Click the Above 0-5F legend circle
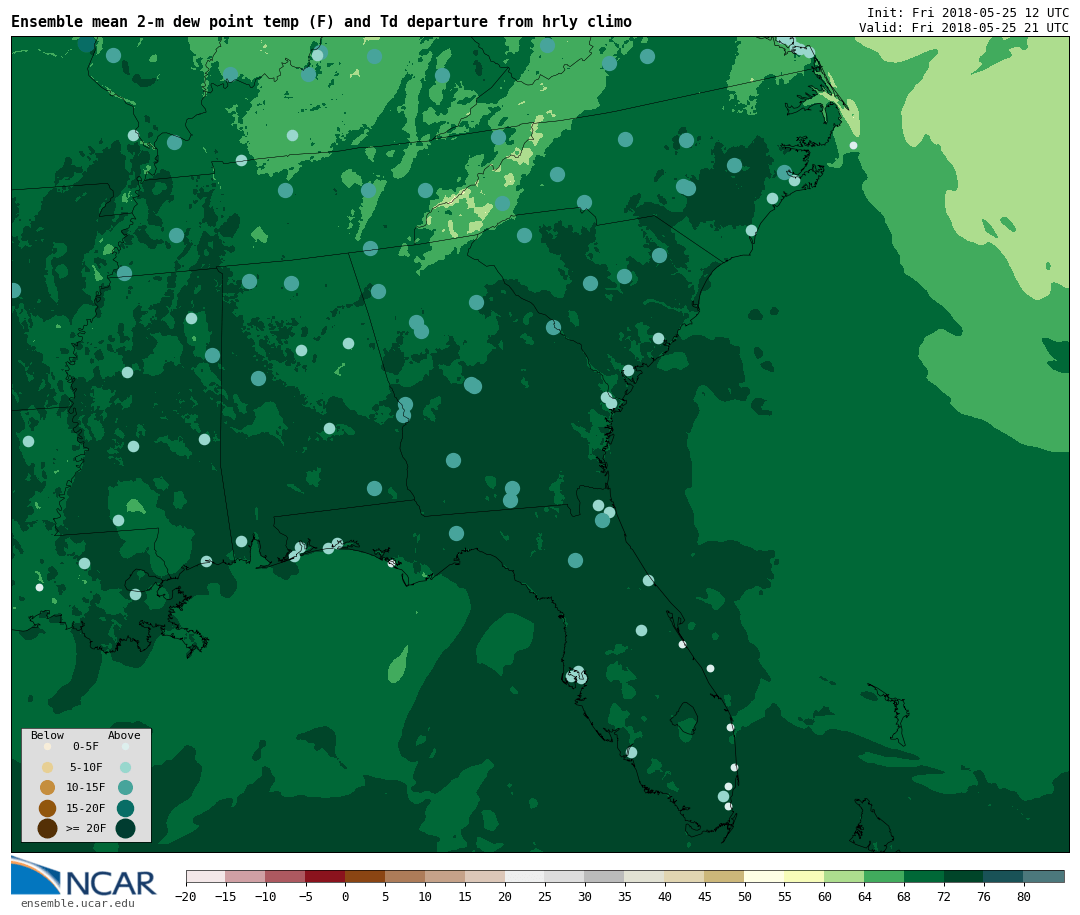Image resolution: width=1080 pixels, height=915 pixels. tap(125, 746)
